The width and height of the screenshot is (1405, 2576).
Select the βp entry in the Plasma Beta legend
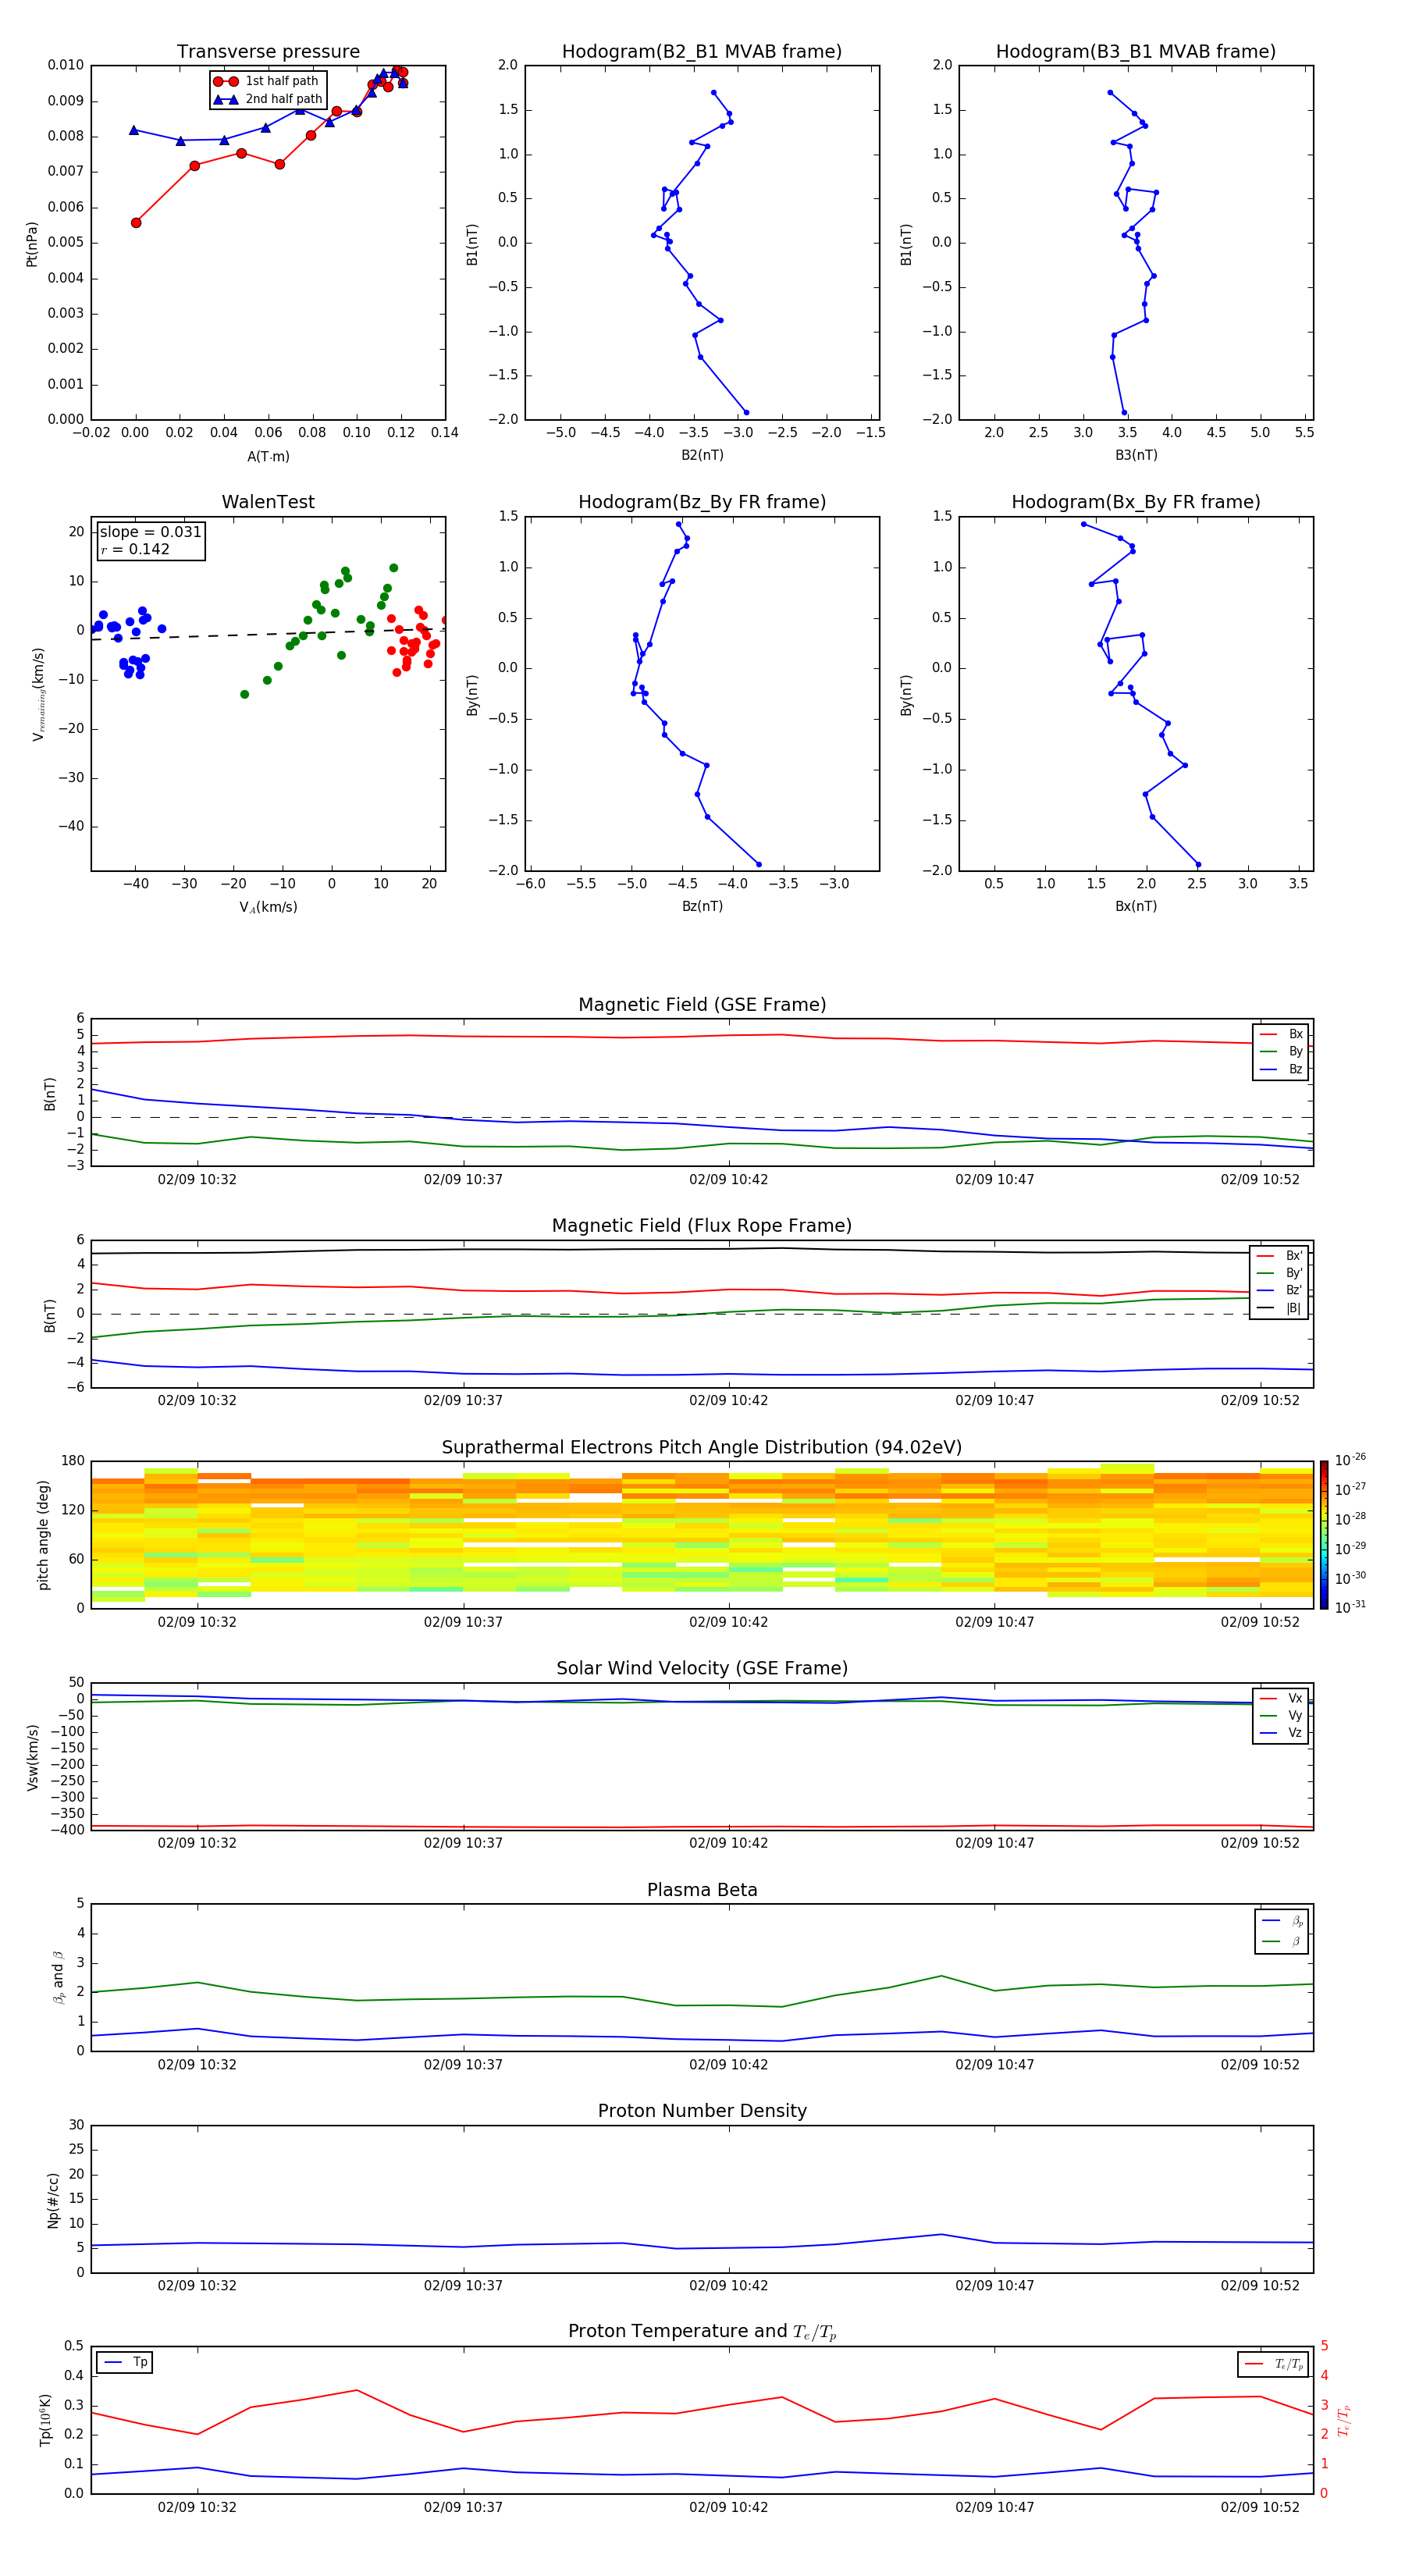click(1283, 1921)
